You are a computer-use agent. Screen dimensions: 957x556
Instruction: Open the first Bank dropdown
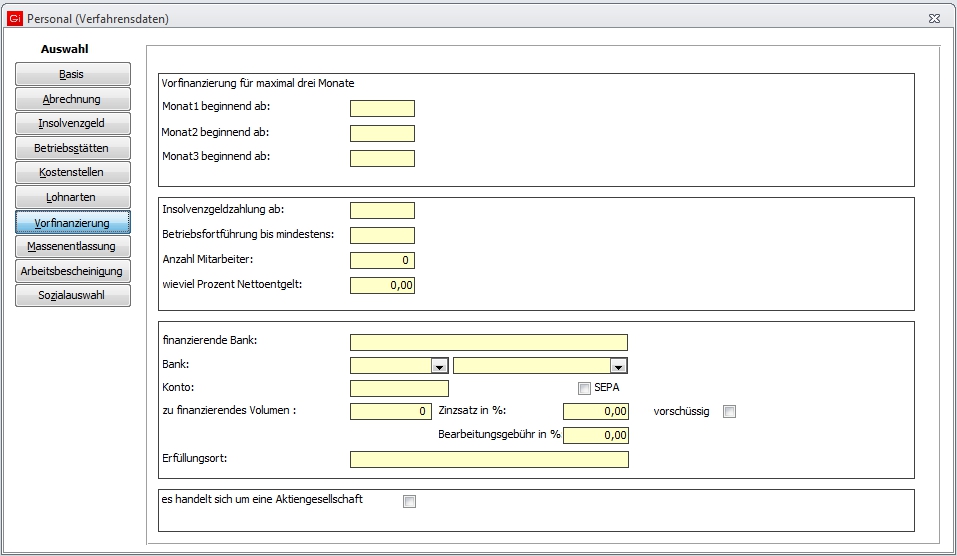pyautogui.click(x=438, y=366)
